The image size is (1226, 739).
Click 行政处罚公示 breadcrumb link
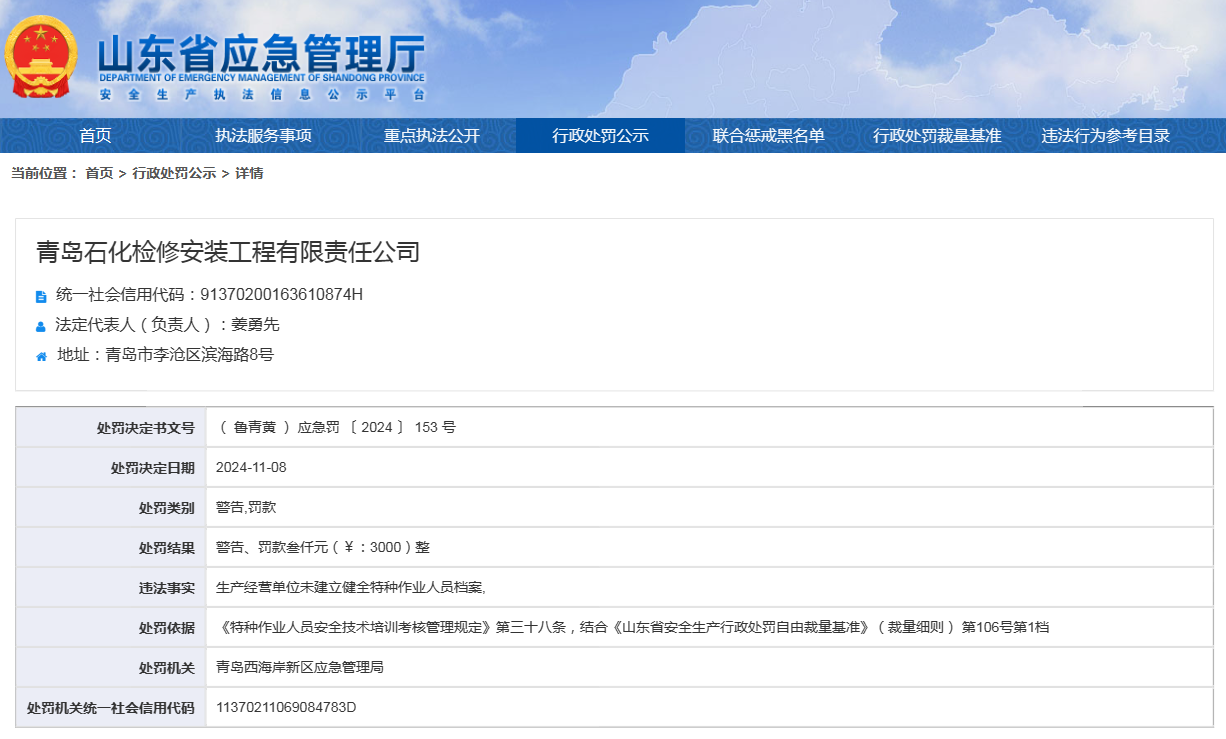click(174, 173)
